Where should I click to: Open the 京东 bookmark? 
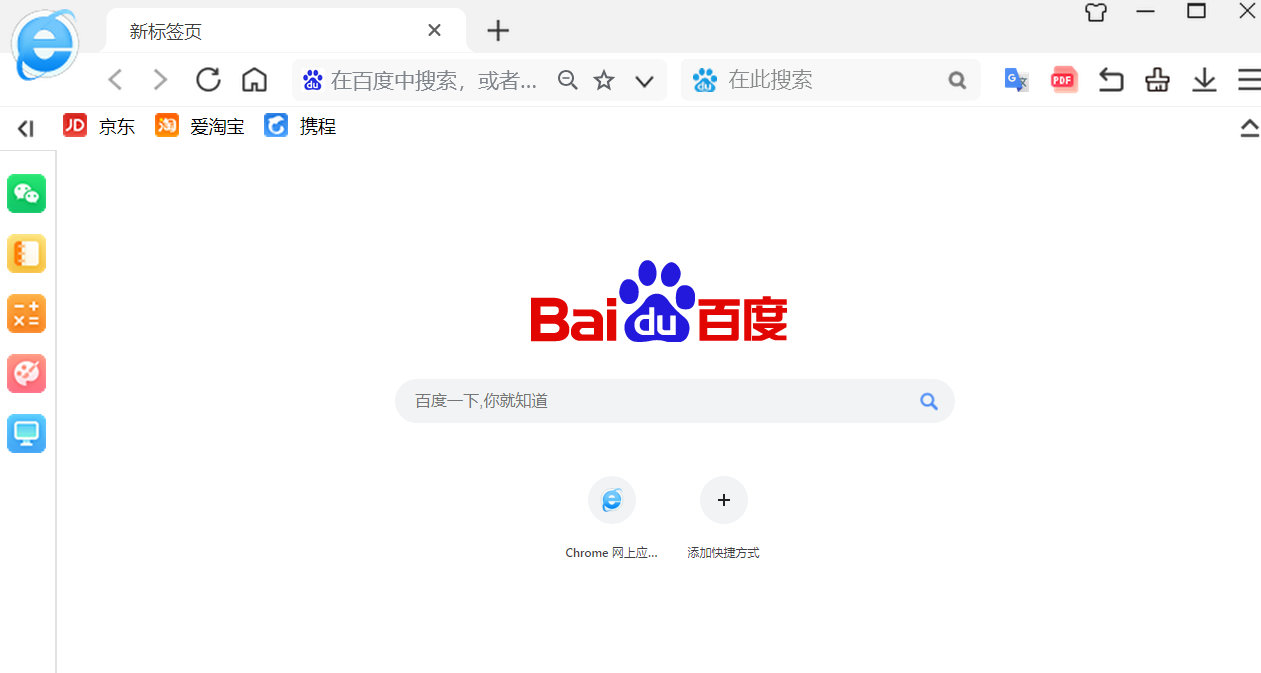coord(98,126)
